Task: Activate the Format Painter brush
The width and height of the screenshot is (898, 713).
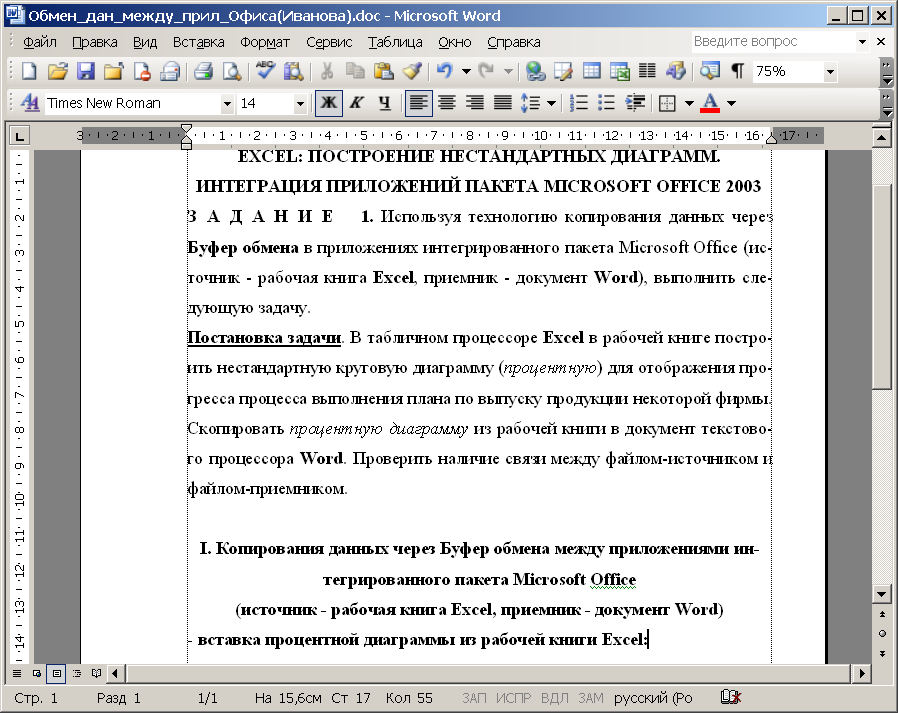Action: (412, 72)
